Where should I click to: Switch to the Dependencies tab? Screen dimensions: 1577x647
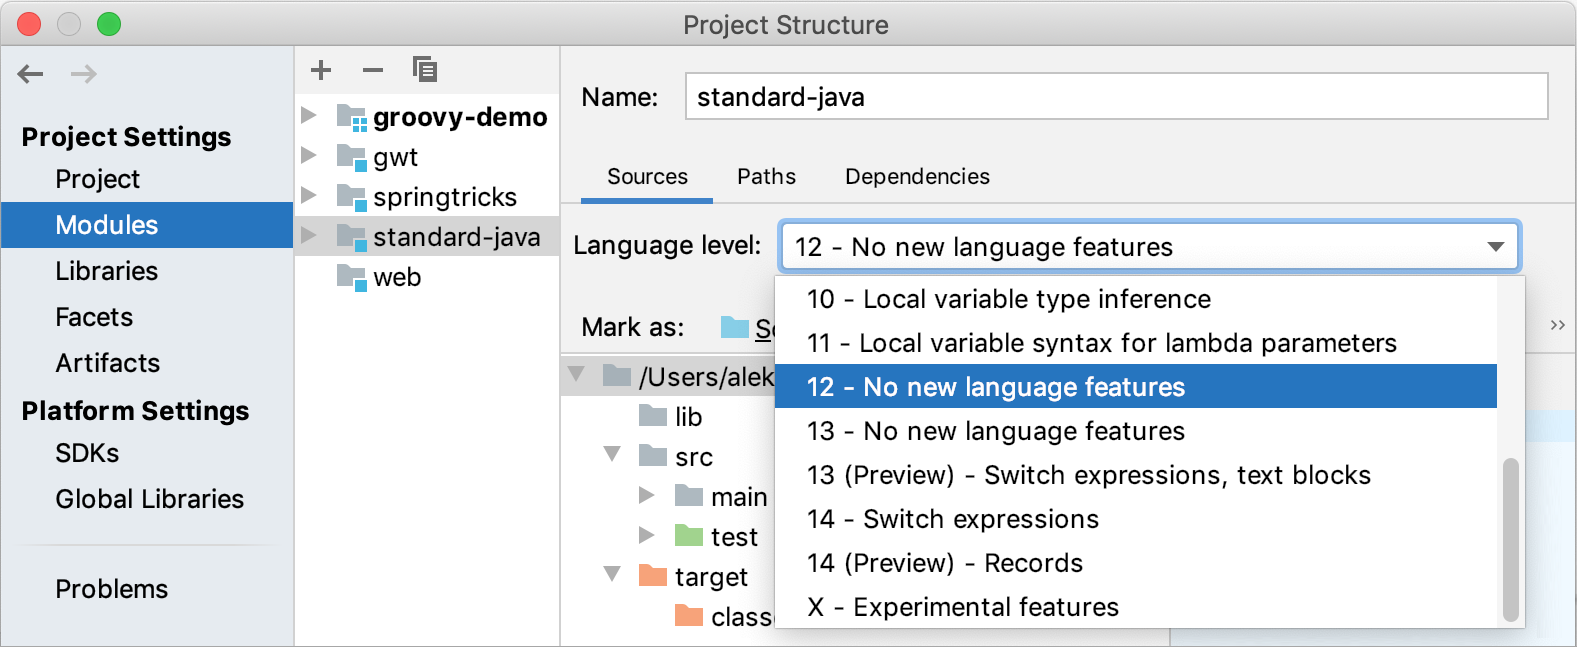pyautogui.click(x=917, y=176)
